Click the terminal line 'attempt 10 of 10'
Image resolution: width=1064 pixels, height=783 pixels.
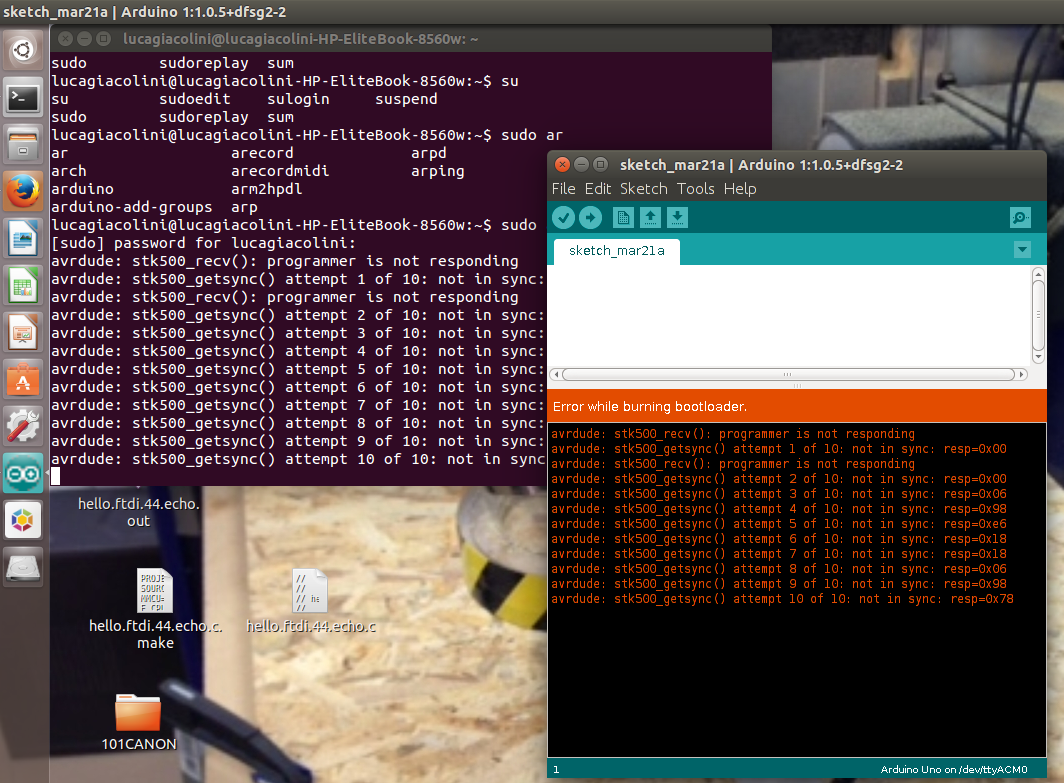point(299,459)
